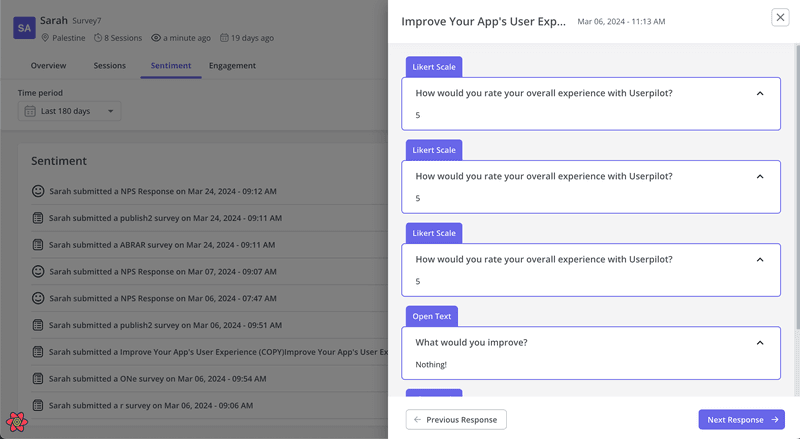Click the calendar icon beside '19 days ago'
The height and width of the screenshot is (439, 800).
coord(224,38)
